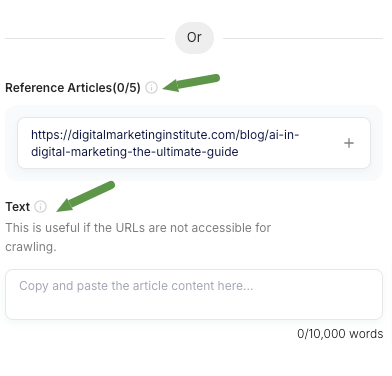
Task: Click the 'Or' separator label
Action: (x=194, y=38)
